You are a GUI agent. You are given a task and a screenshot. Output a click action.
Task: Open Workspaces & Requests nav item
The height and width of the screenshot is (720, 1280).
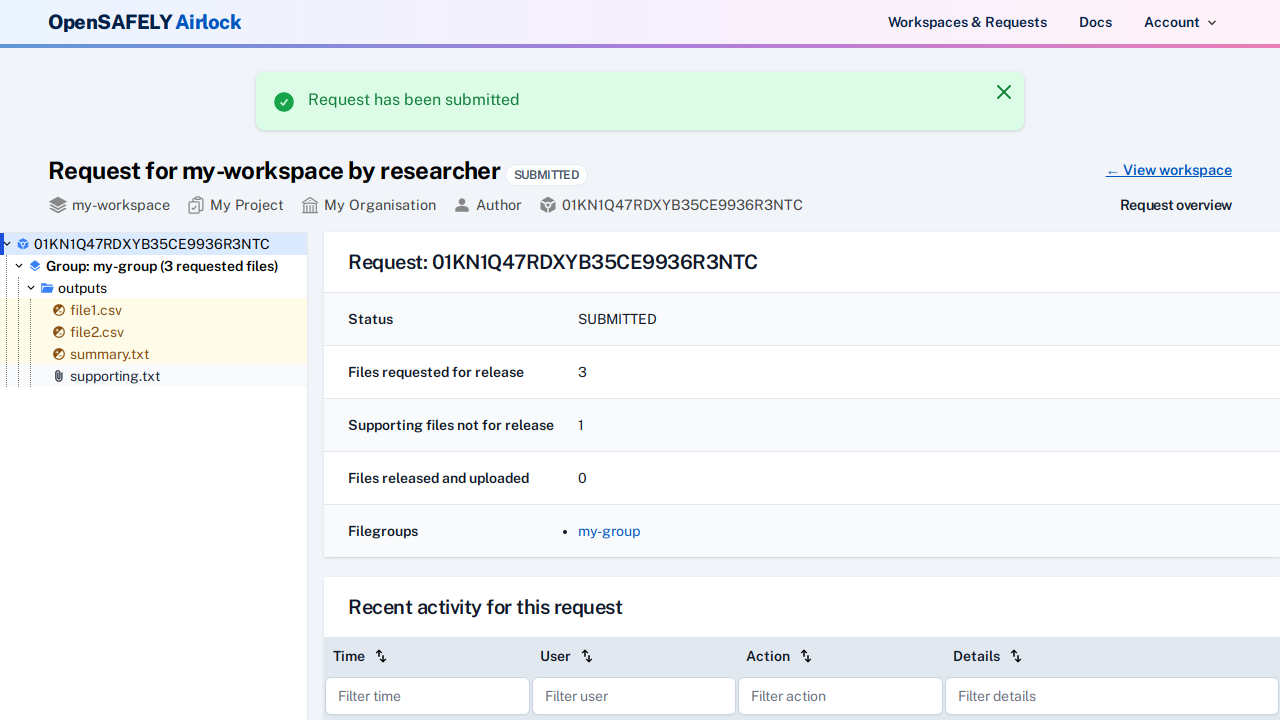[967, 22]
